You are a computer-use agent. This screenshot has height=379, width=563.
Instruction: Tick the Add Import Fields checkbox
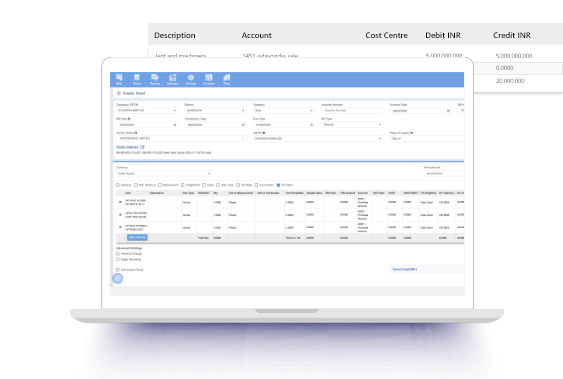click(x=117, y=270)
